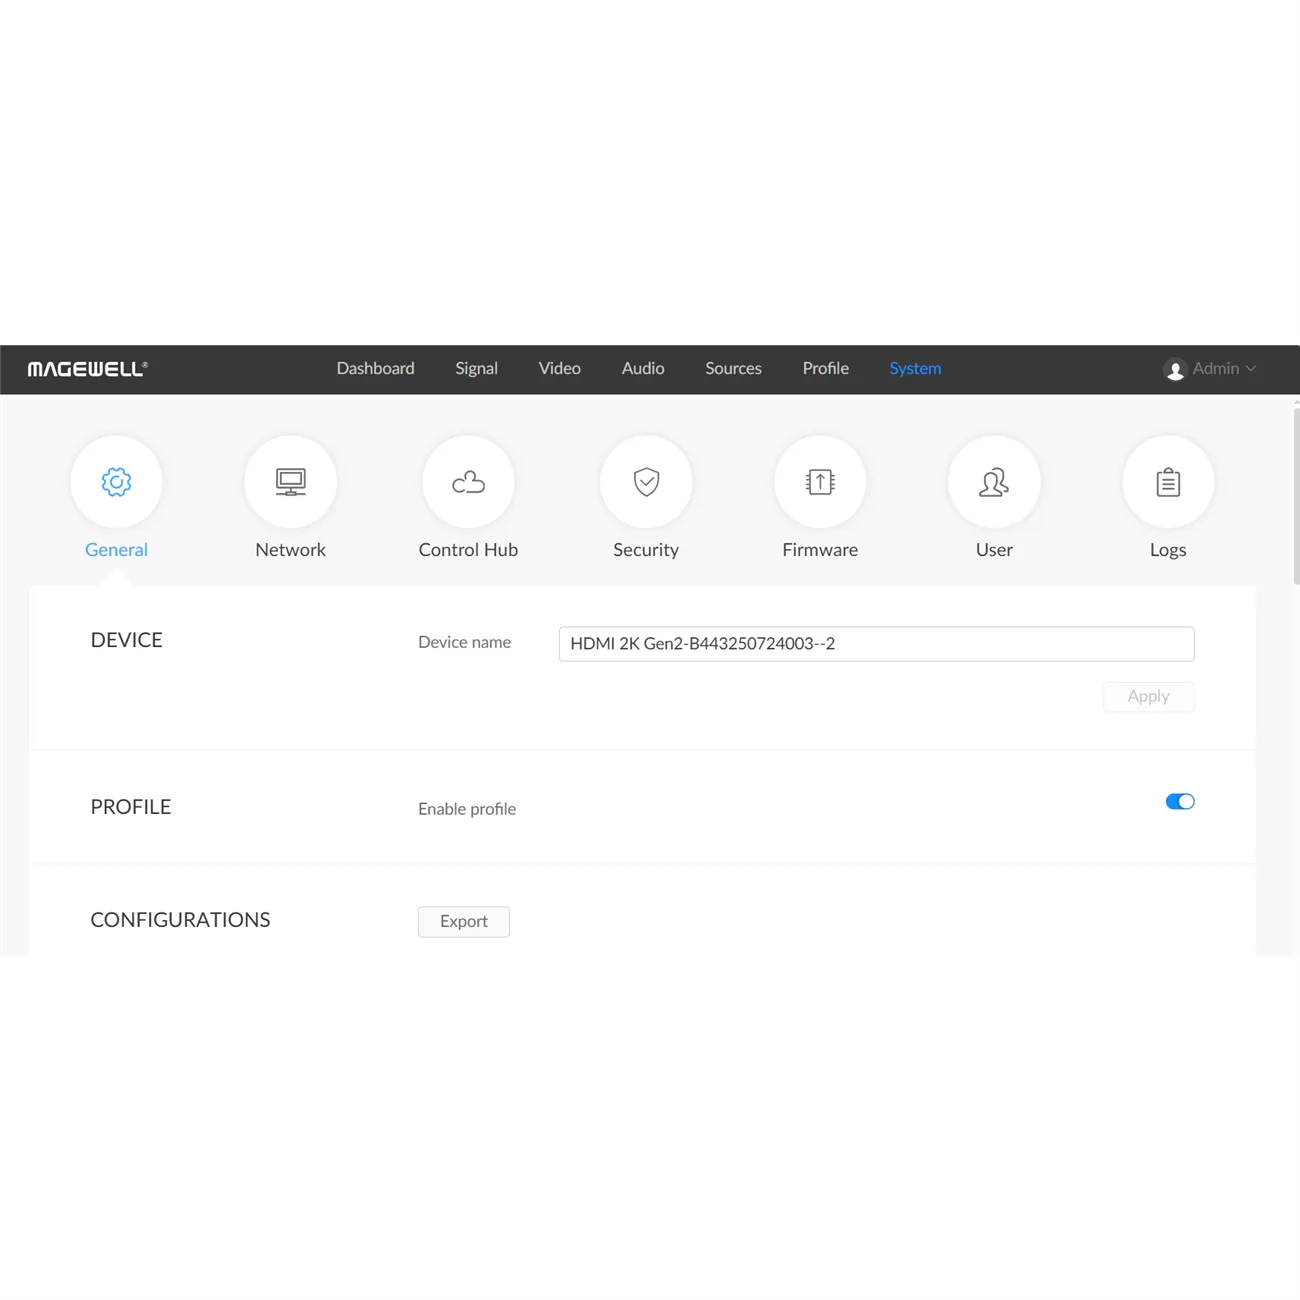1300x1300 pixels.
Task: Open the Signal tab
Action: 476,368
